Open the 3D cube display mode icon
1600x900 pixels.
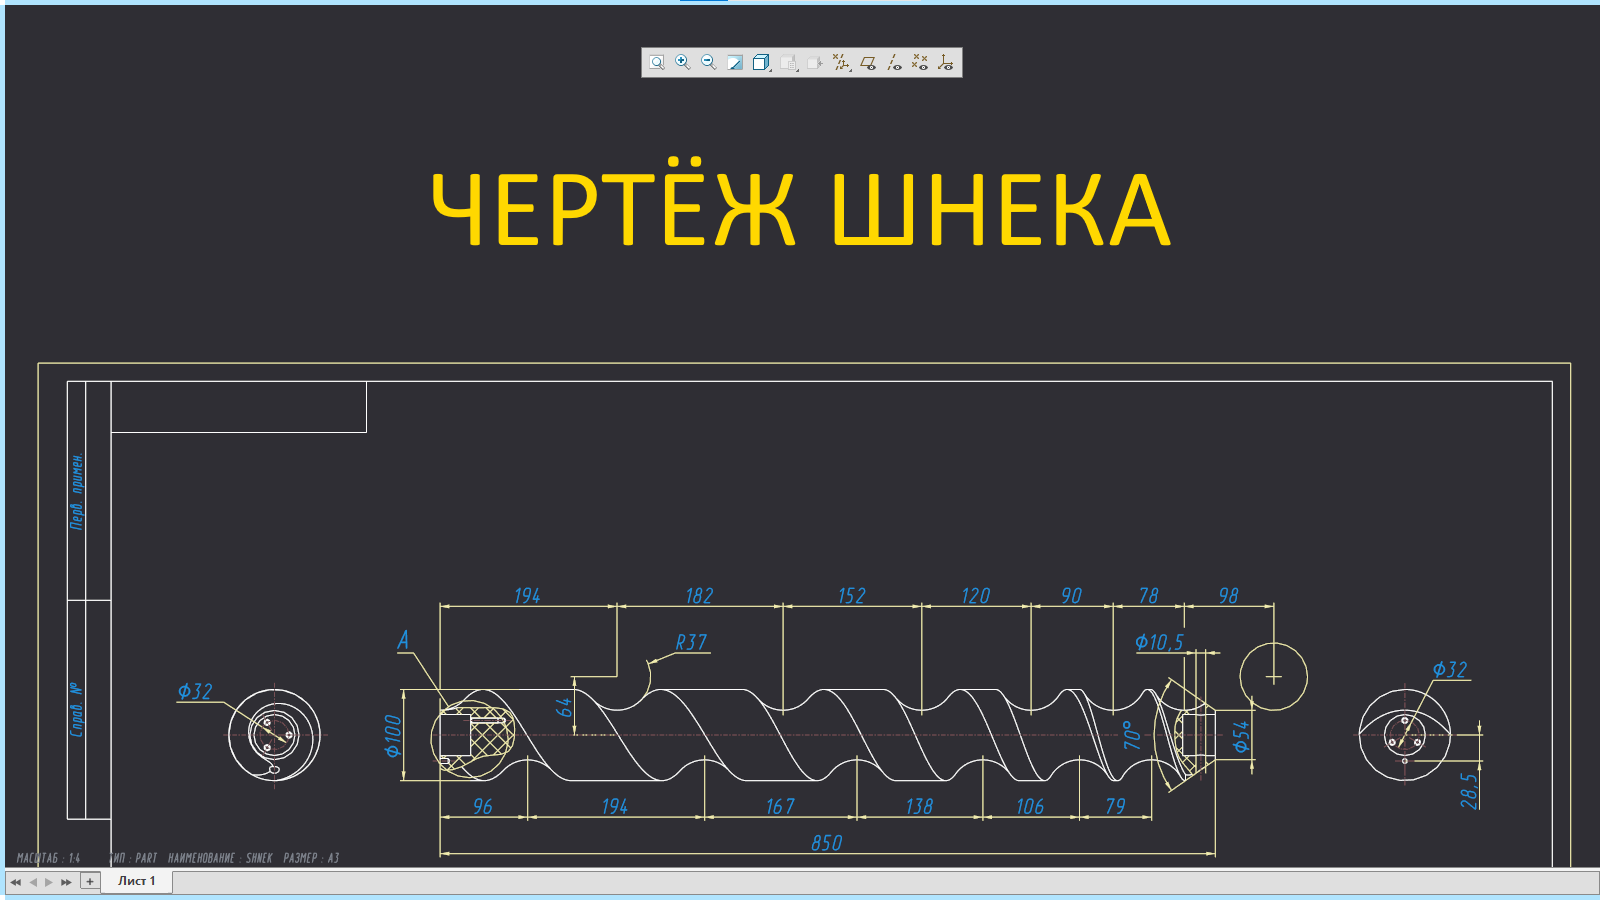point(759,62)
